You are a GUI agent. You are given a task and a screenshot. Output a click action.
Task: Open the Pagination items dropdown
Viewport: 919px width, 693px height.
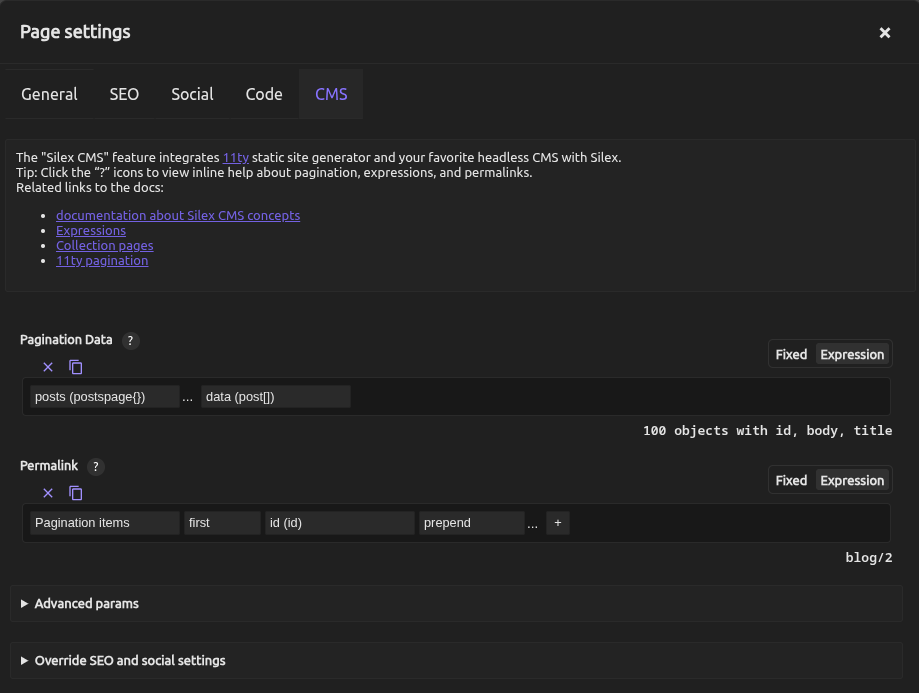pos(105,523)
